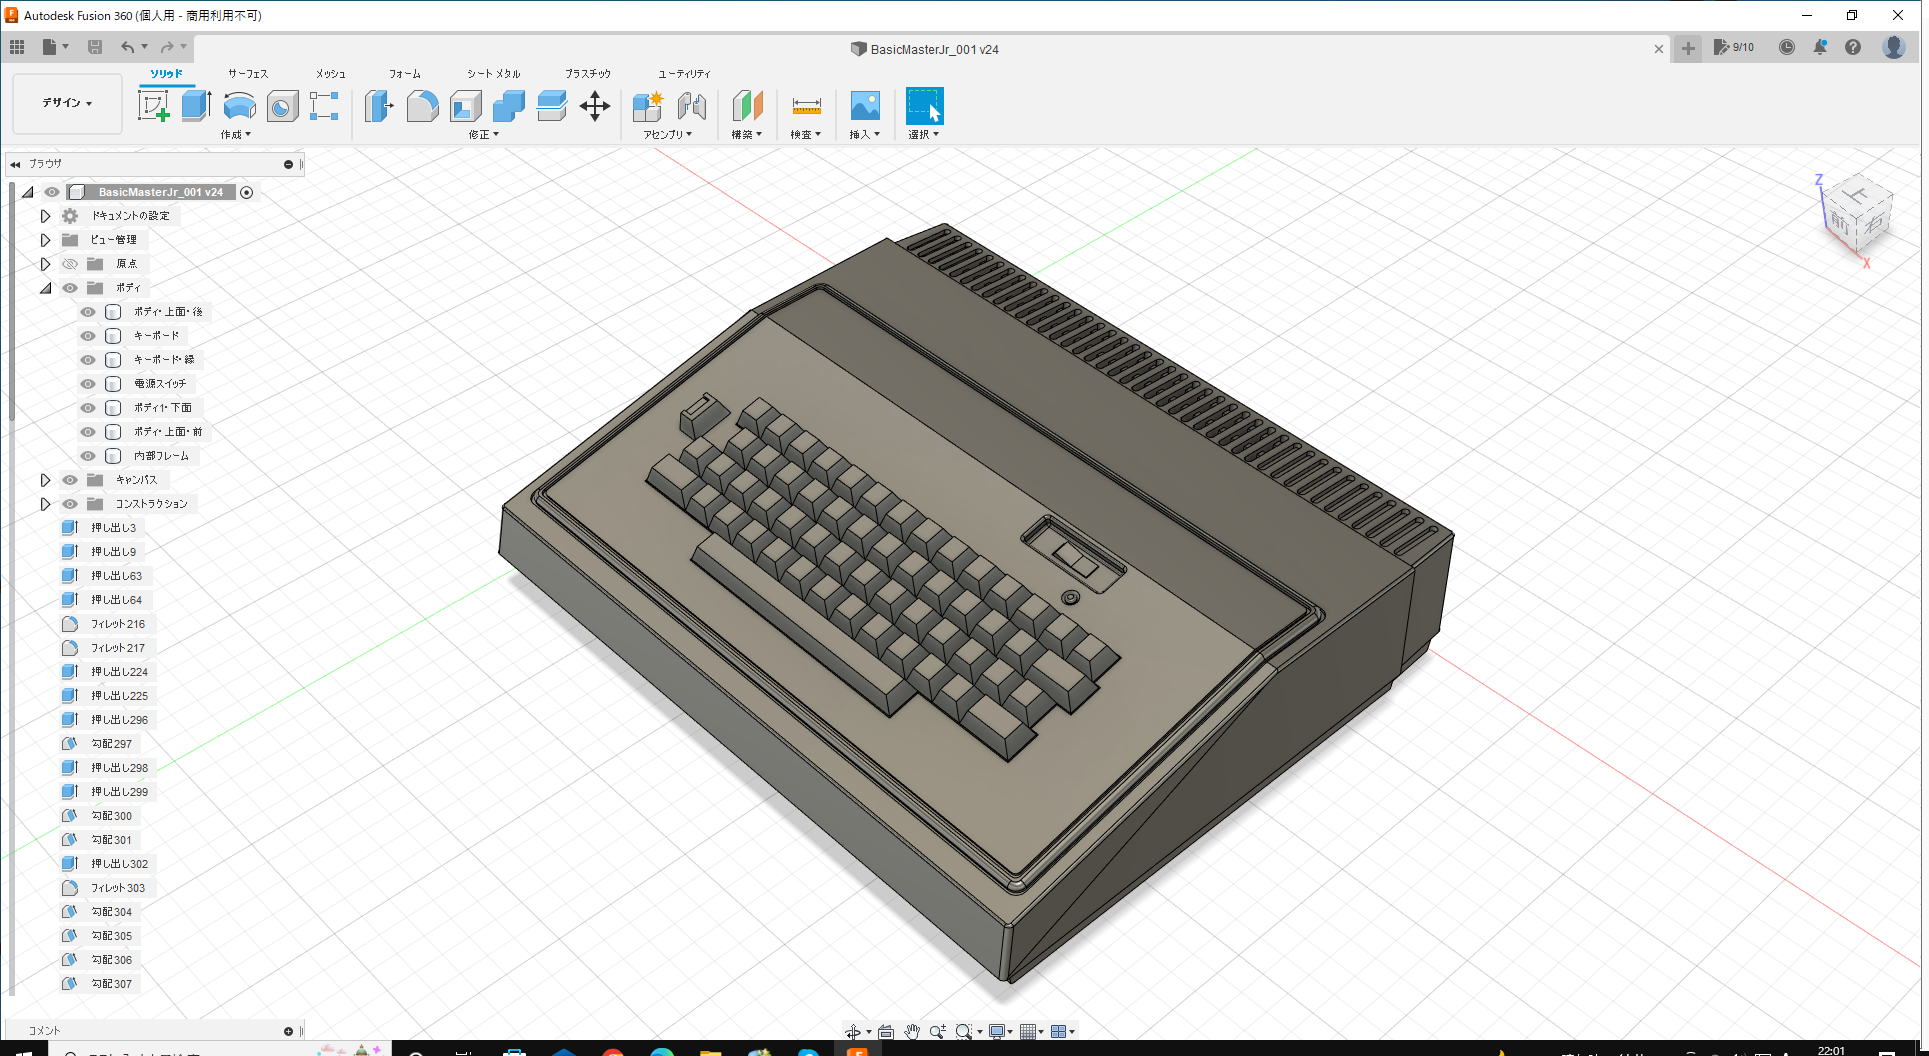
Task: Click the Move/Copy tool icon
Action: pyautogui.click(x=595, y=107)
